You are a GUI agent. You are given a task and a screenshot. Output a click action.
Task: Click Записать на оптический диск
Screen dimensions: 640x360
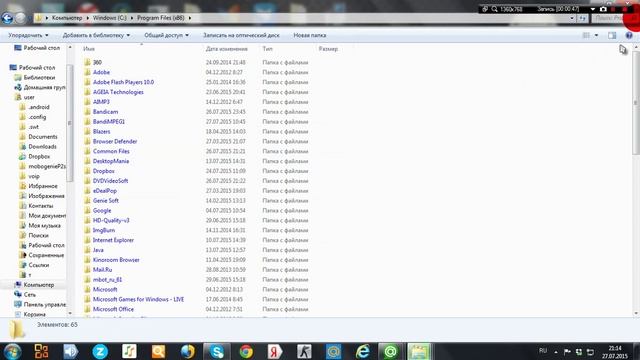[241, 36]
